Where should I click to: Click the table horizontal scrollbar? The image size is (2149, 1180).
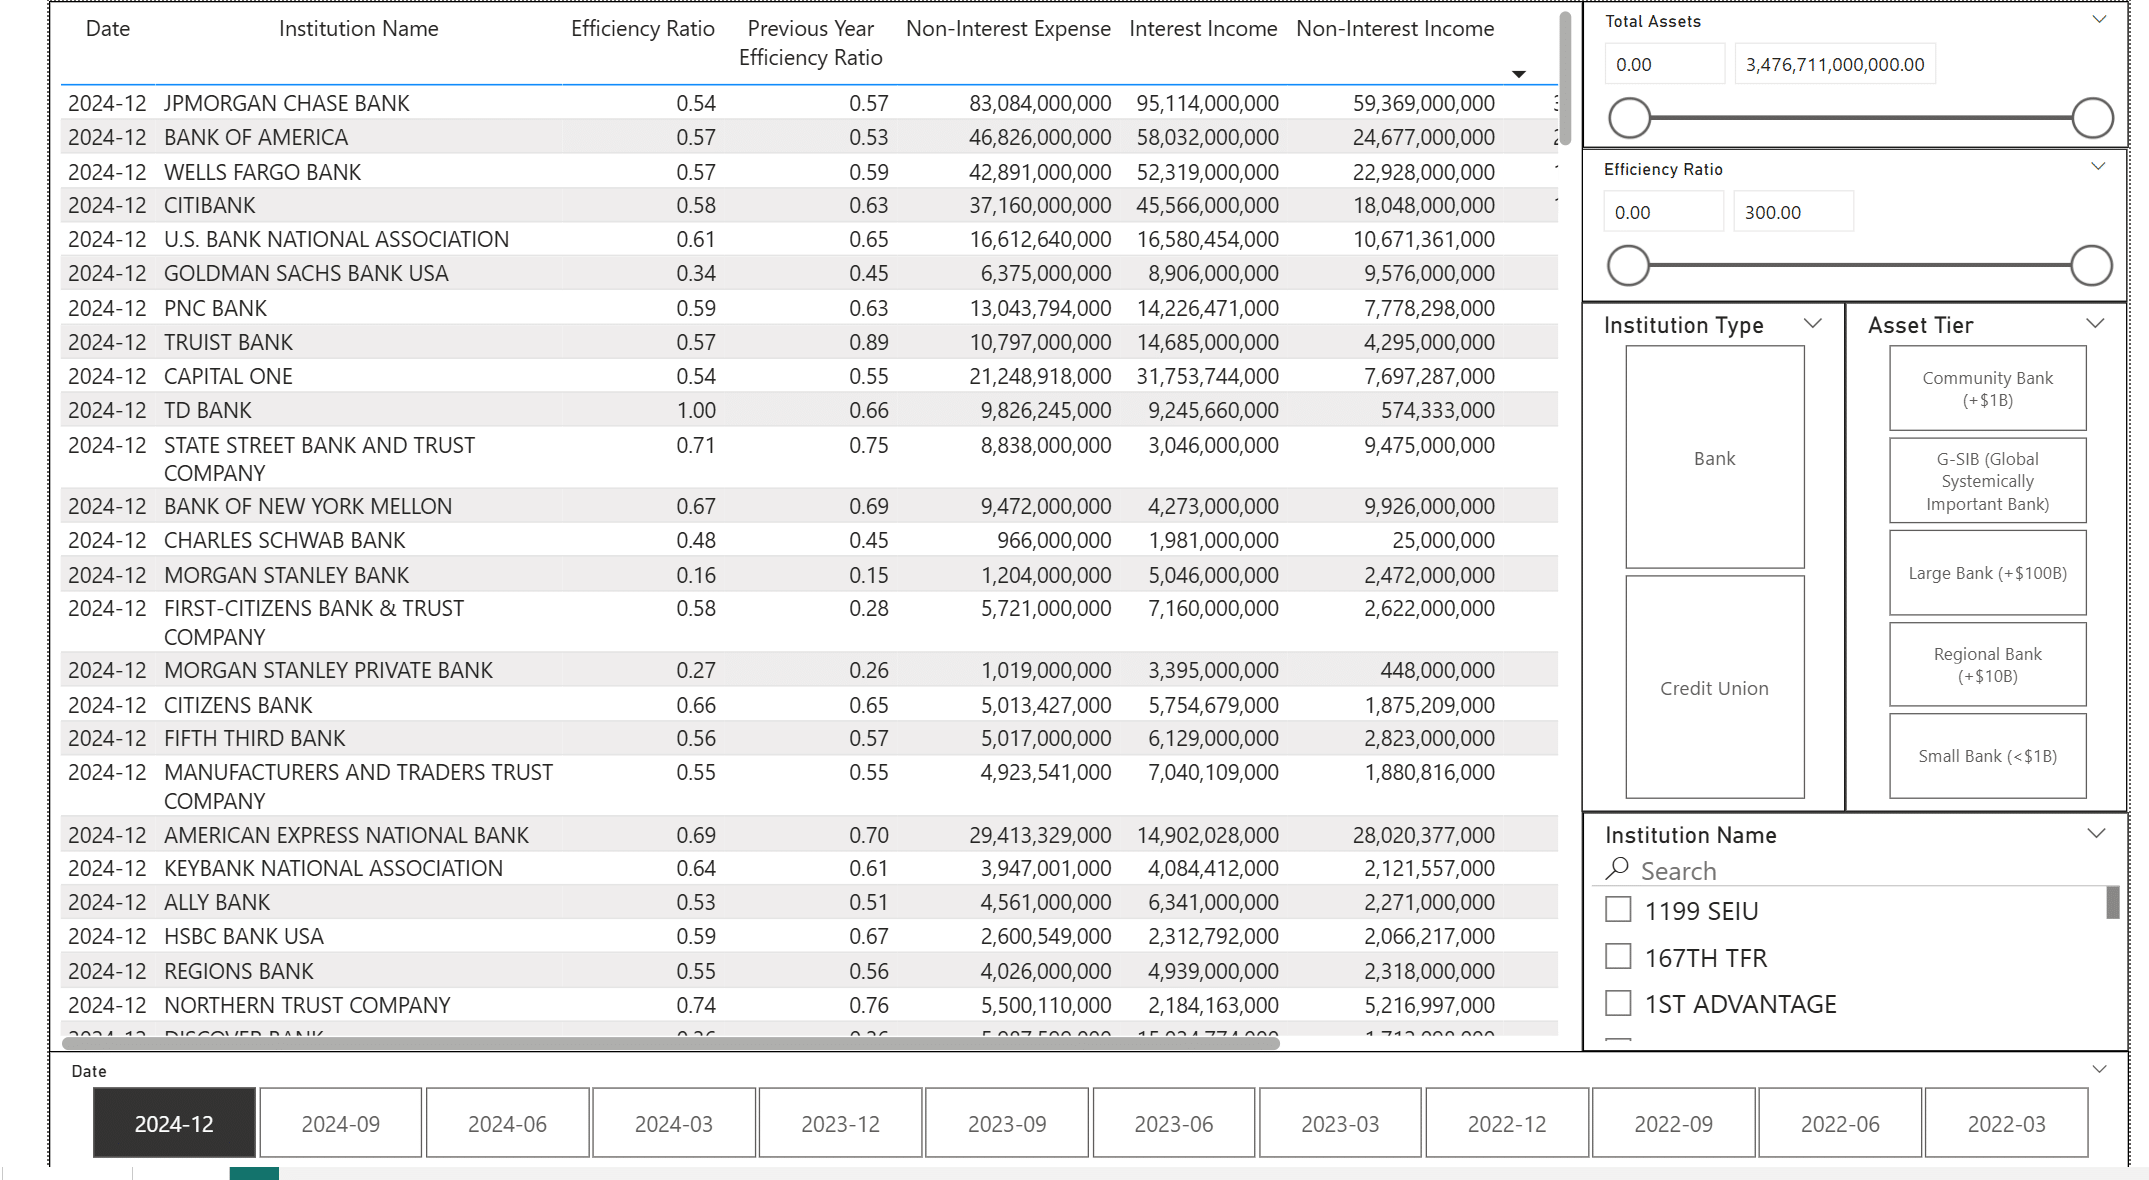tap(670, 1043)
